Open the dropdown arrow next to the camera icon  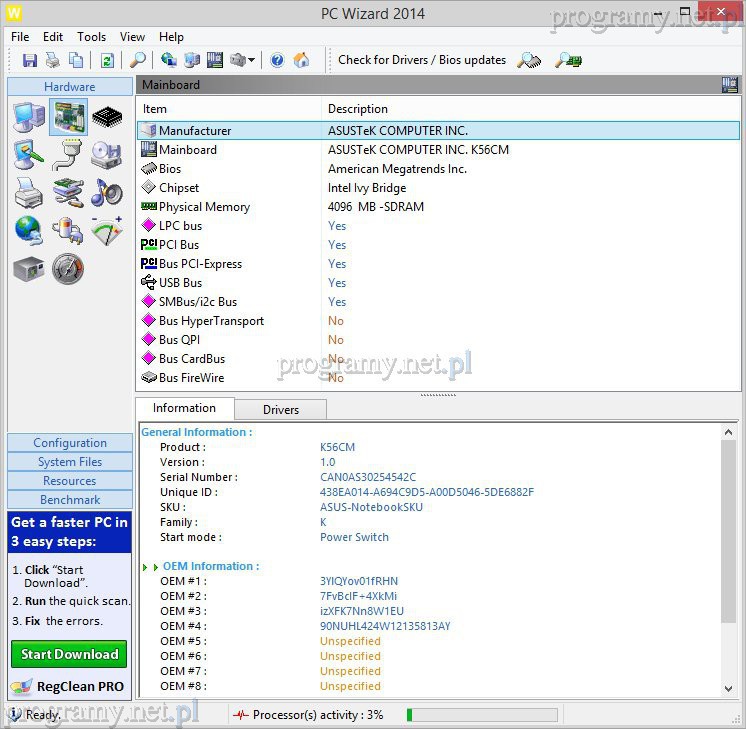[x=251, y=60]
